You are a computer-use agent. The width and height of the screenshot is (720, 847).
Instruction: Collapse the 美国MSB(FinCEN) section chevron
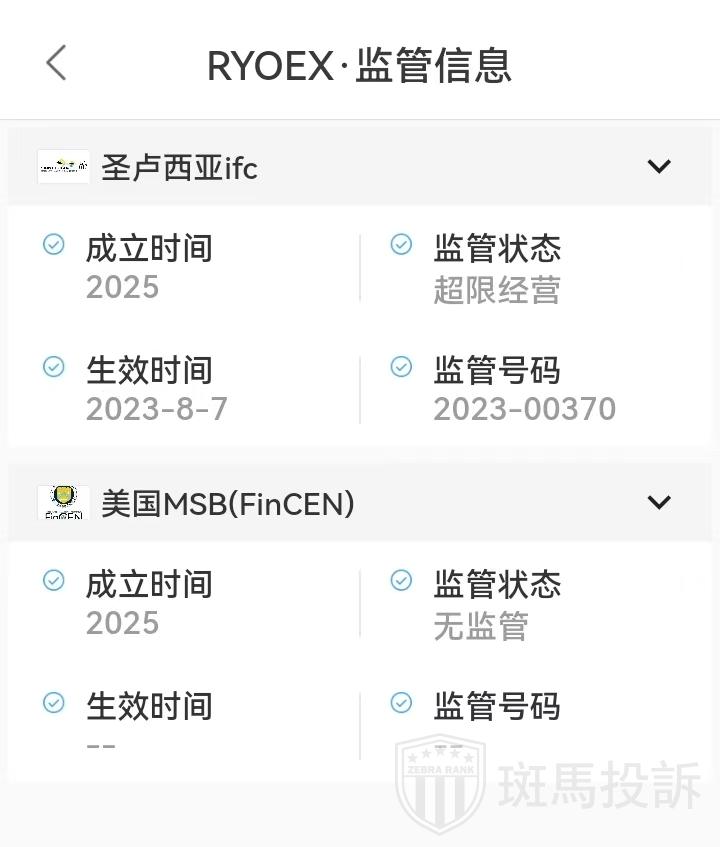(x=659, y=502)
